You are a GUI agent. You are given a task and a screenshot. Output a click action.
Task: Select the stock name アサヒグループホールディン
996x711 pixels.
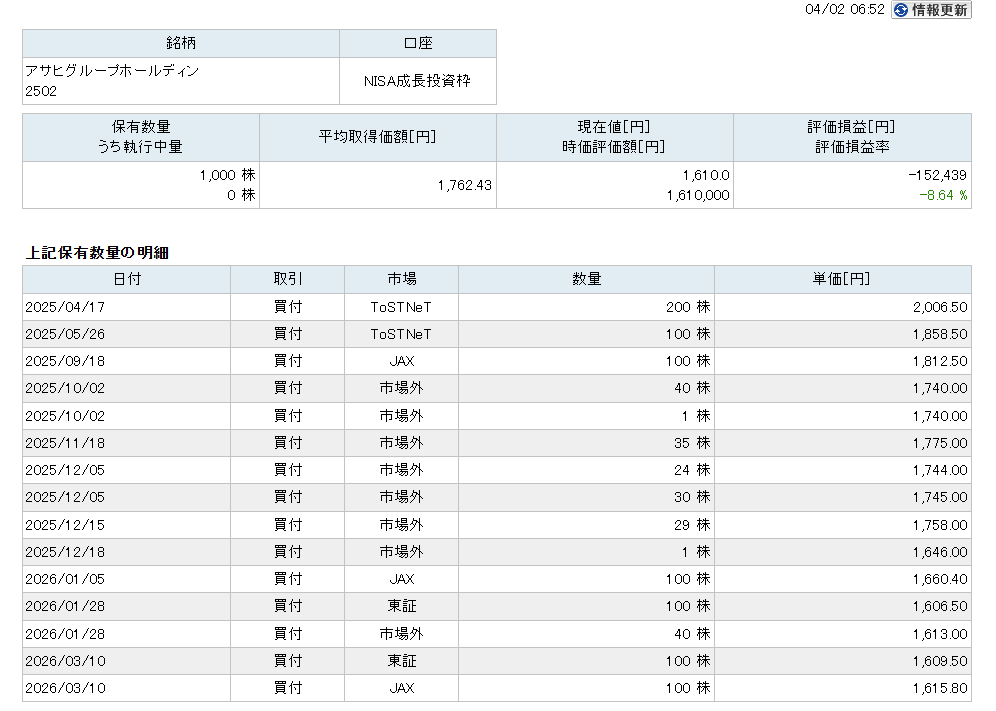coord(112,71)
